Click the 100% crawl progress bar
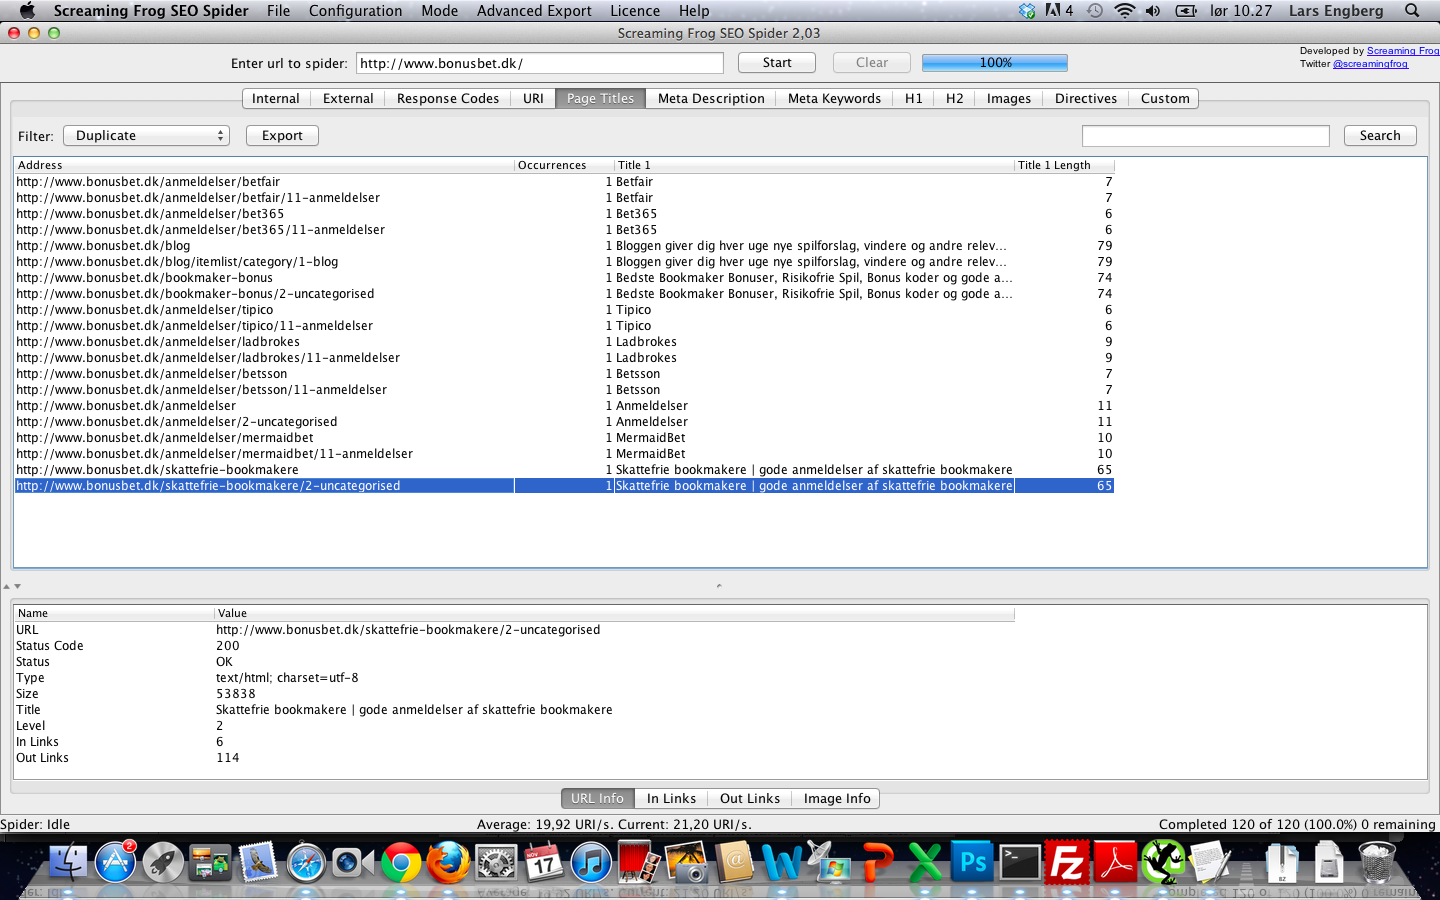1440x900 pixels. [x=995, y=62]
